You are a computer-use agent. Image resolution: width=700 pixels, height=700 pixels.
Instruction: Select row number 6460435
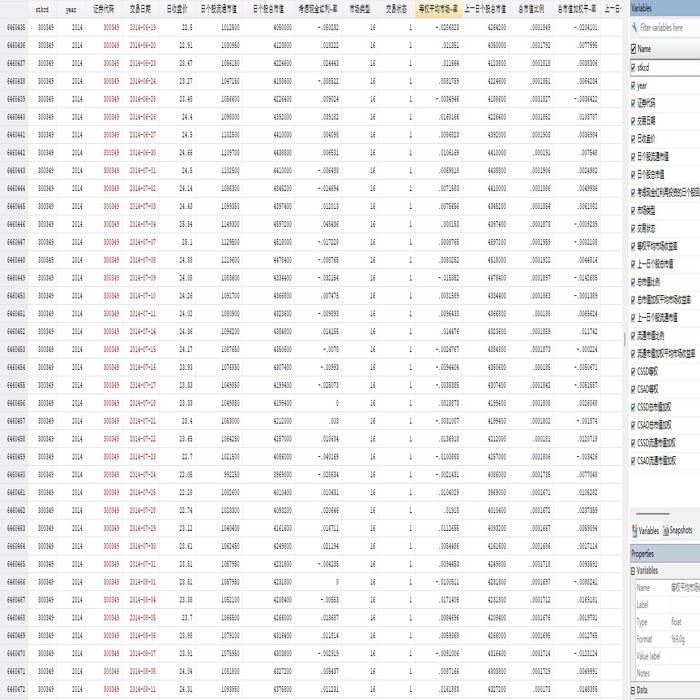click(x=16, y=28)
